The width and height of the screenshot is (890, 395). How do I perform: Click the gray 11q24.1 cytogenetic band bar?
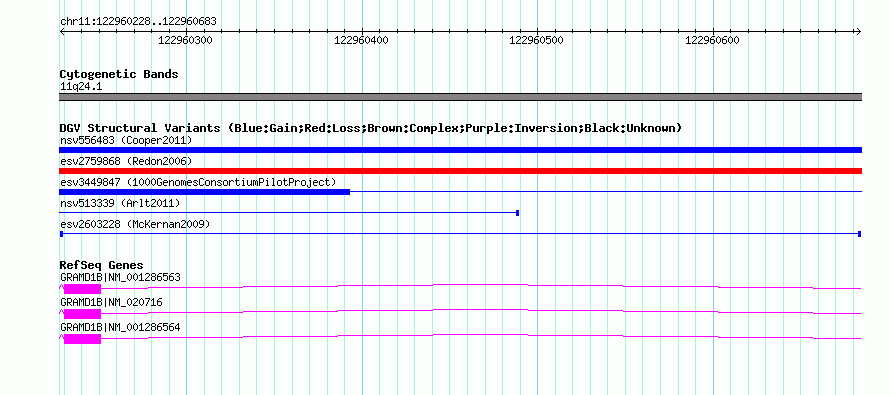(x=460, y=97)
